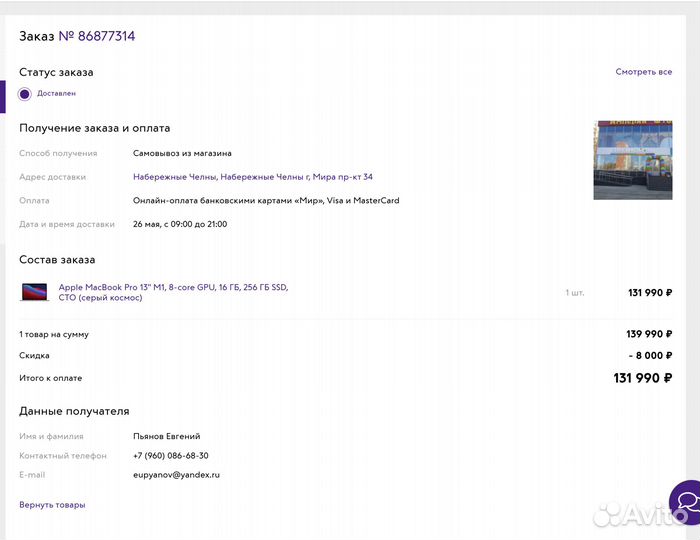Image resolution: width=700 pixels, height=540 pixels.
Task: Click total 'Итого к оплате' amount 131 990 ₽
Action: pyautogui.click(x=642, y=378)
